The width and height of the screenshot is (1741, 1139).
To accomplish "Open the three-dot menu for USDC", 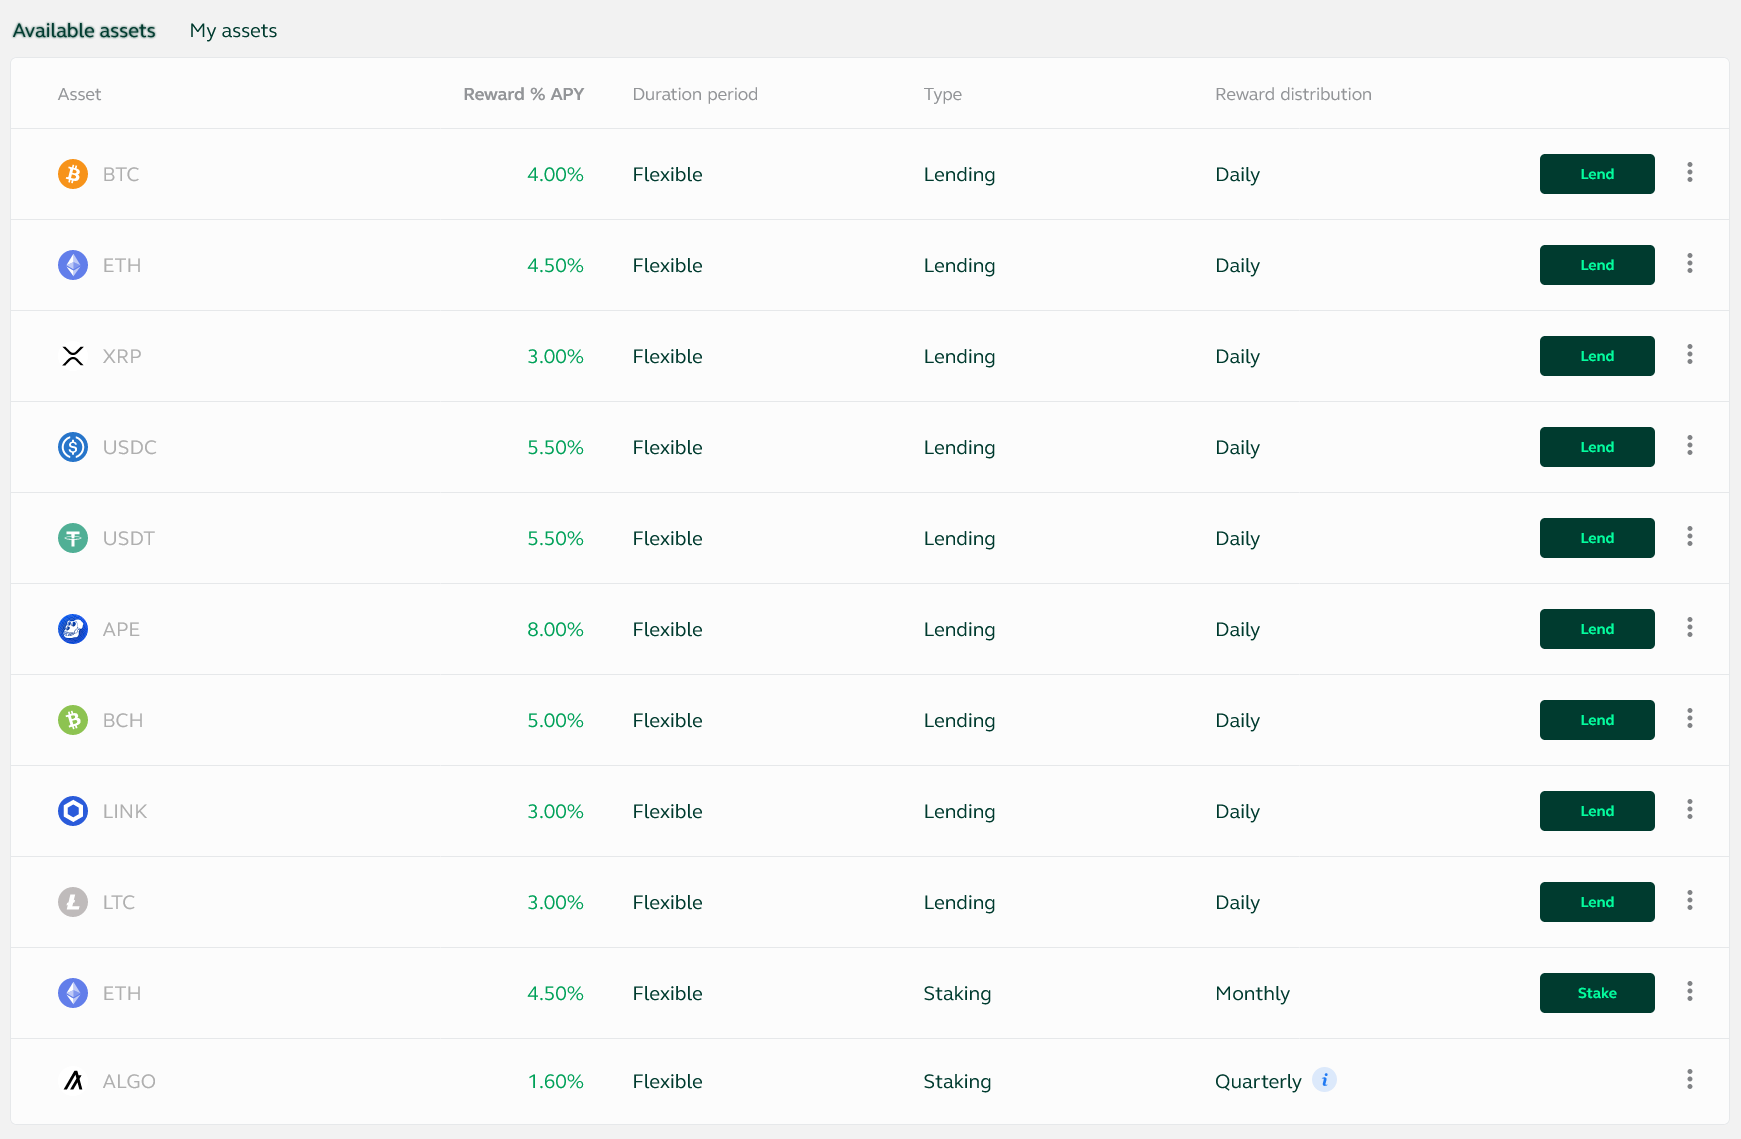I will (x=1690, y=445).
